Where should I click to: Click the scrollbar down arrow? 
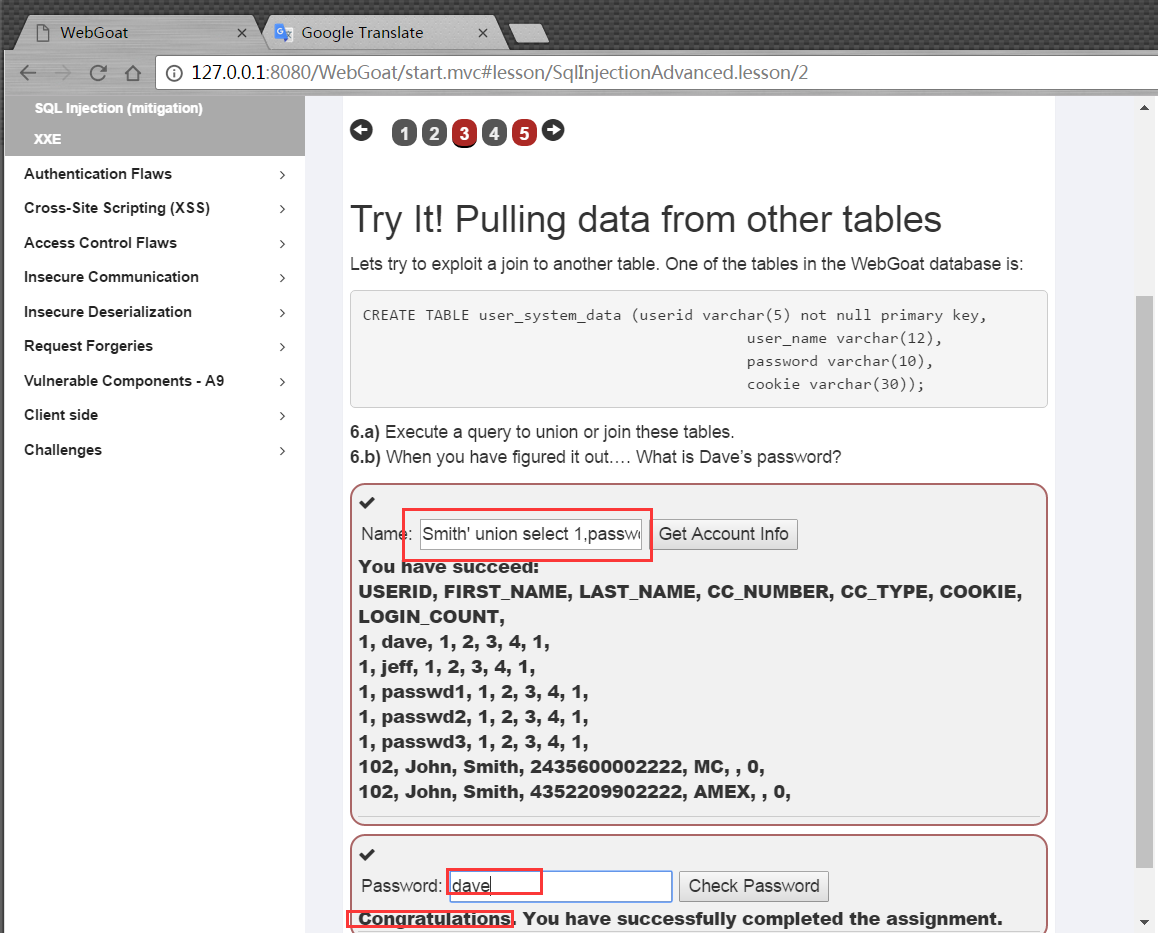[1144, 922]
